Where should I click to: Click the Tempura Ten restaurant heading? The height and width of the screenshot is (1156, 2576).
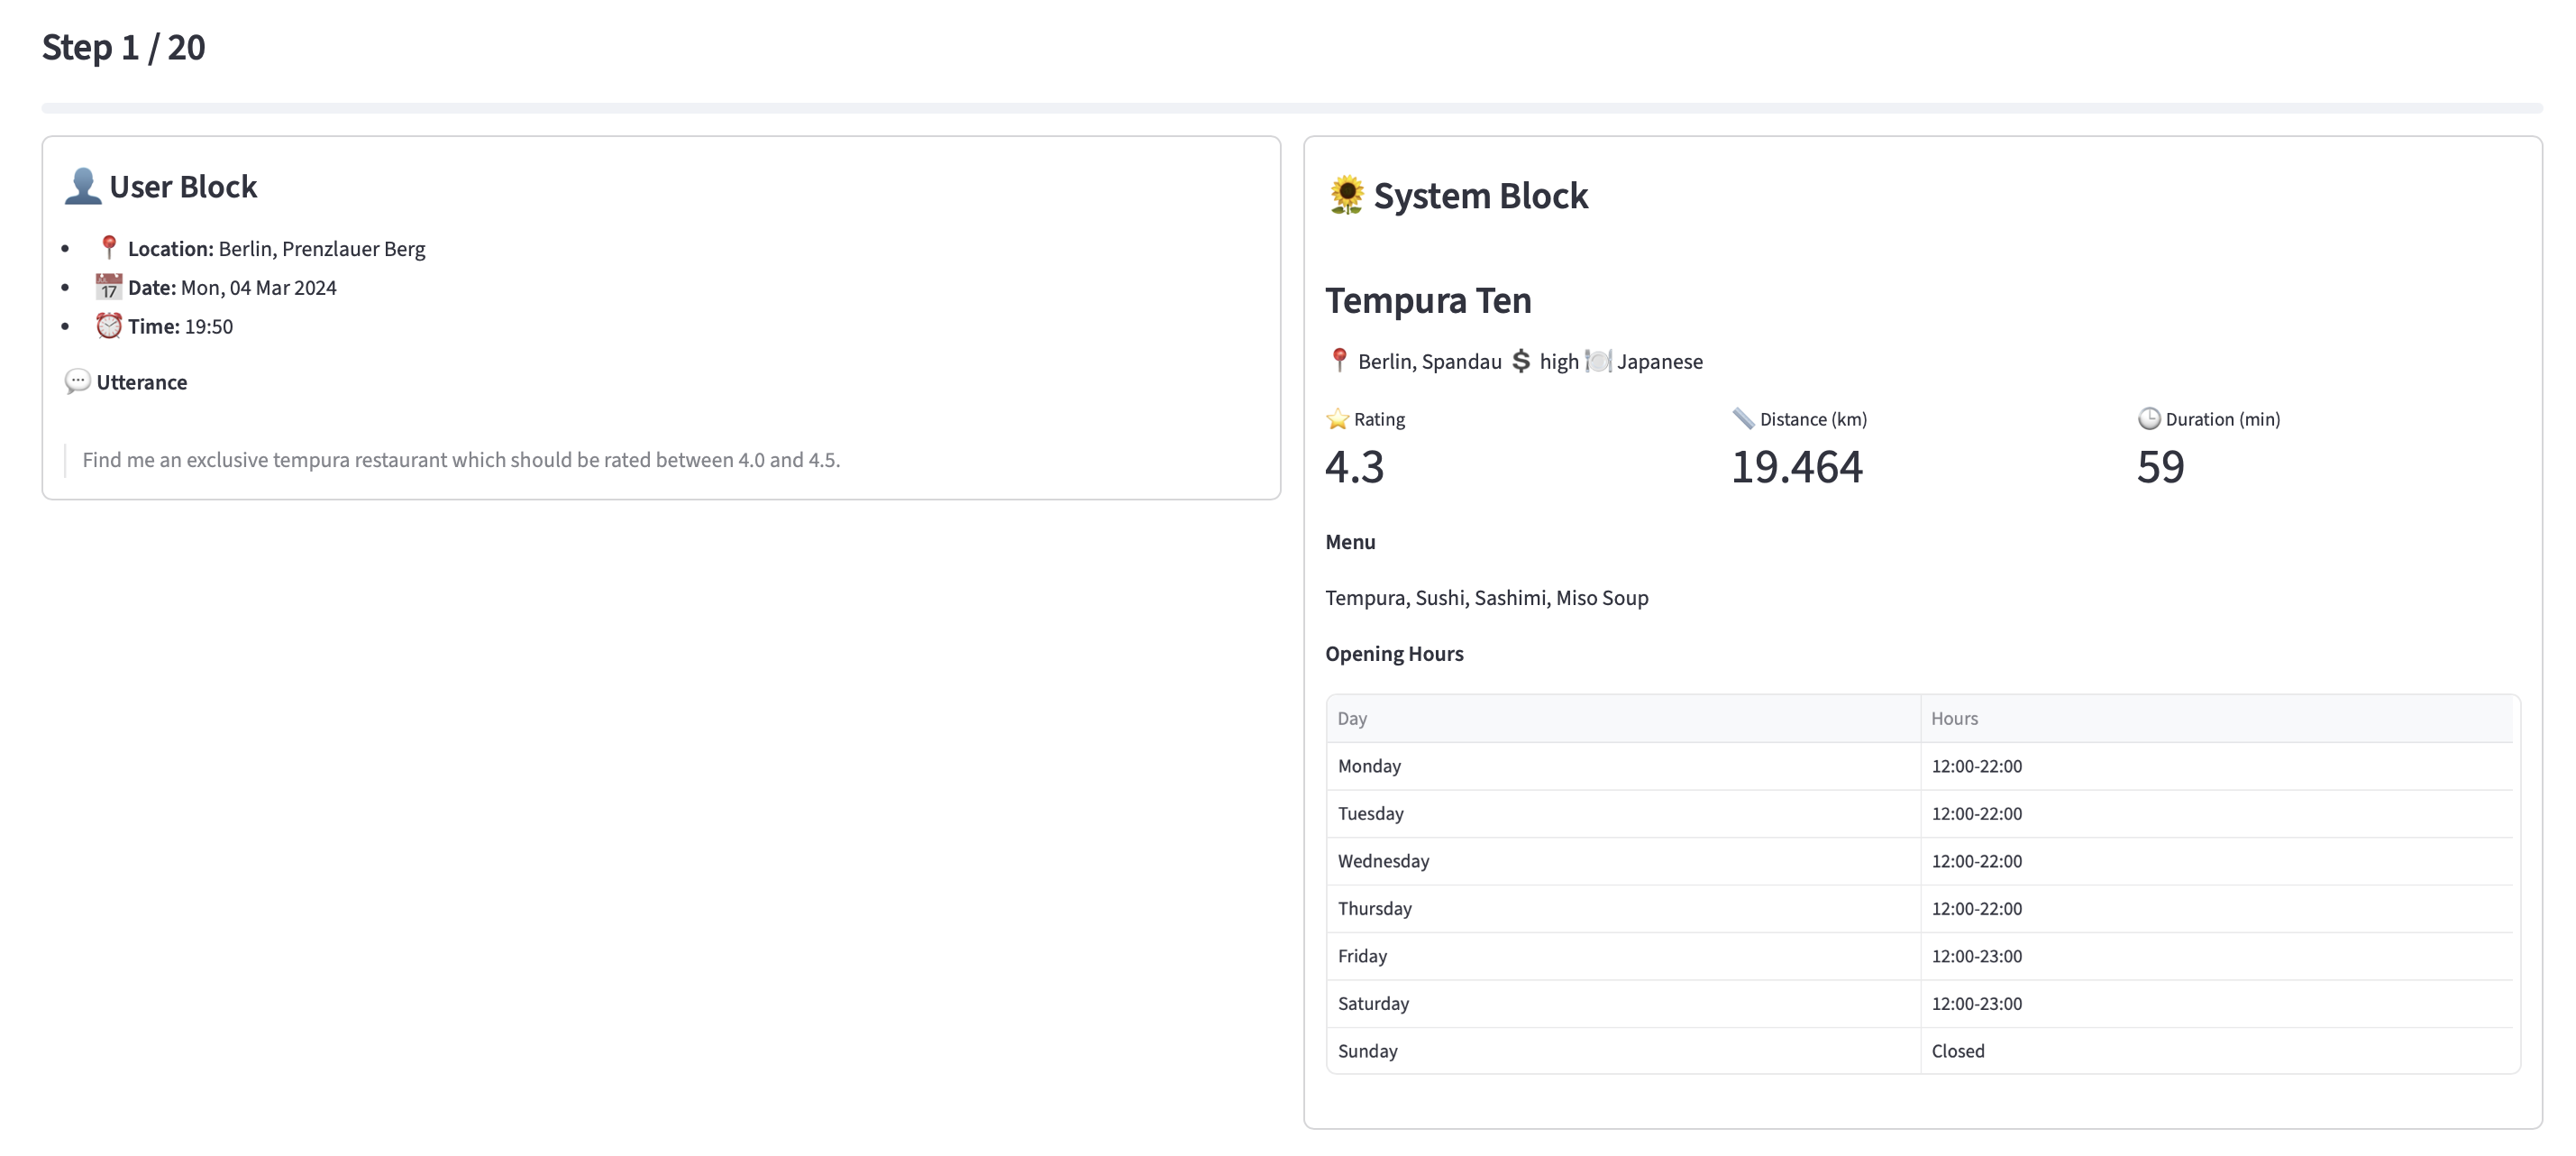(x=1428, y=300)
